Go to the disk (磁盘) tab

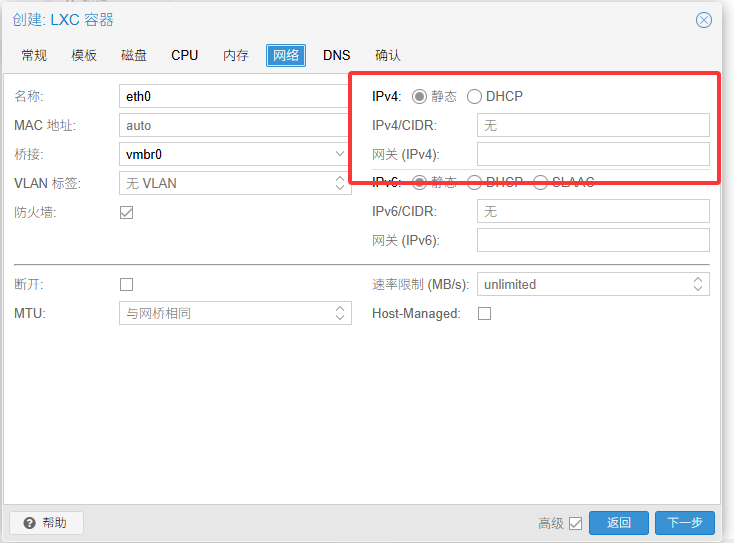tap(134, 56)
